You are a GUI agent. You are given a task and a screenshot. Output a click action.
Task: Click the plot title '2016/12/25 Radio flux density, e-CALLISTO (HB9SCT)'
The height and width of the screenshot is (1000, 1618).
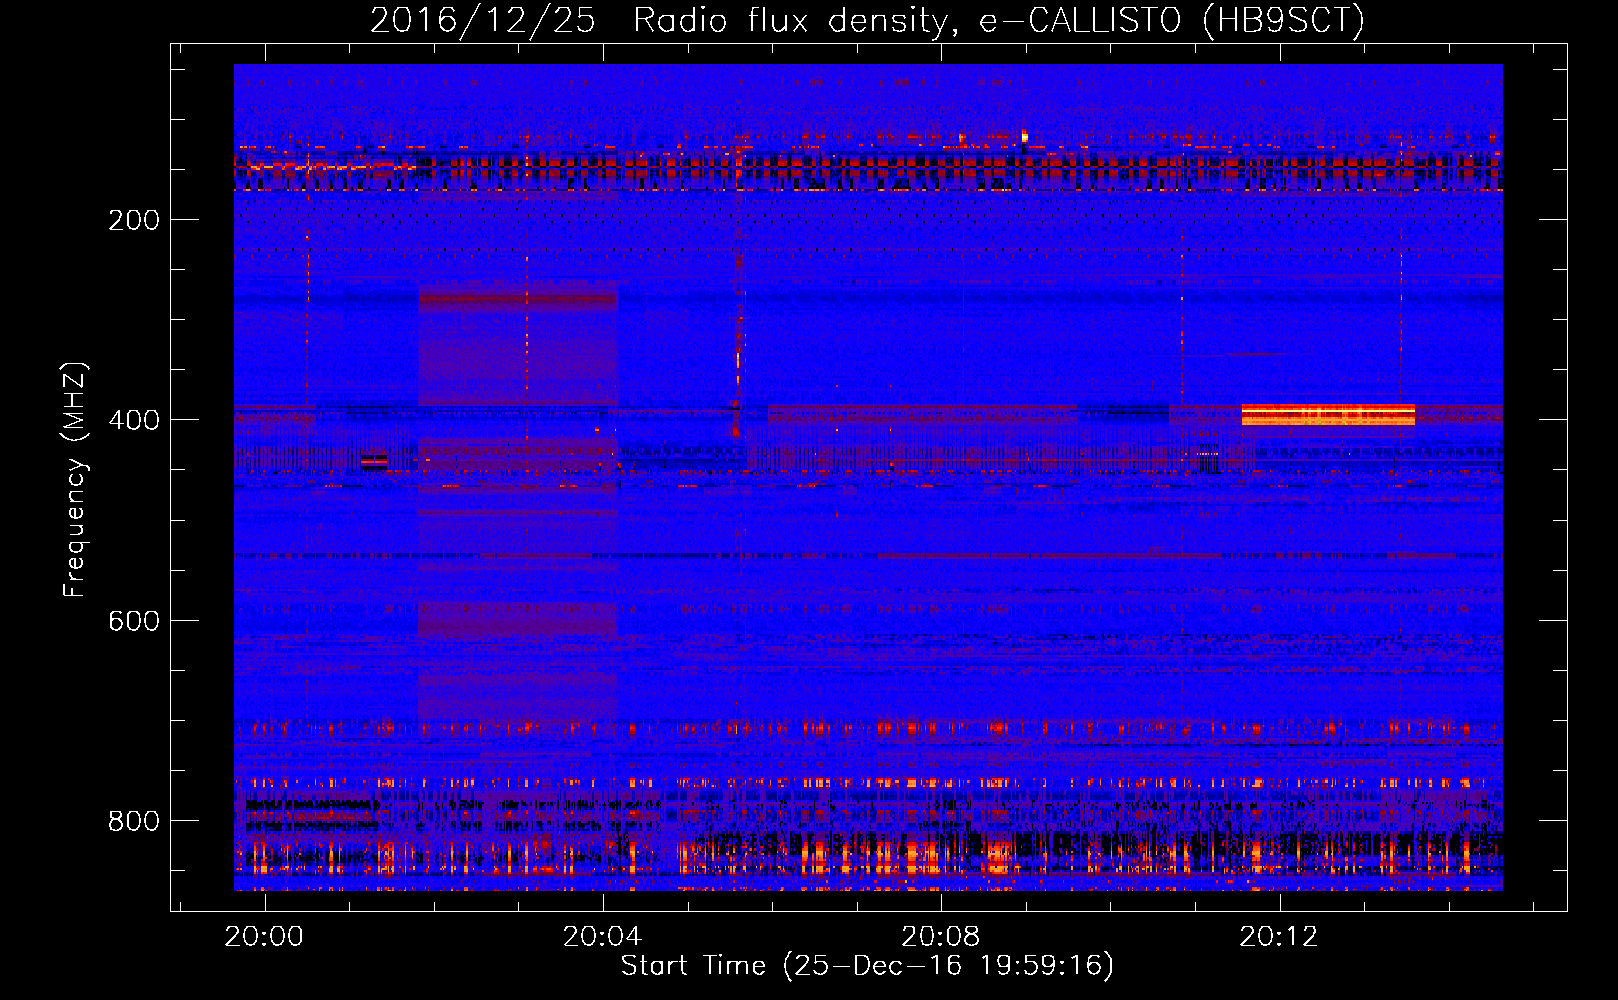point(867,20)
